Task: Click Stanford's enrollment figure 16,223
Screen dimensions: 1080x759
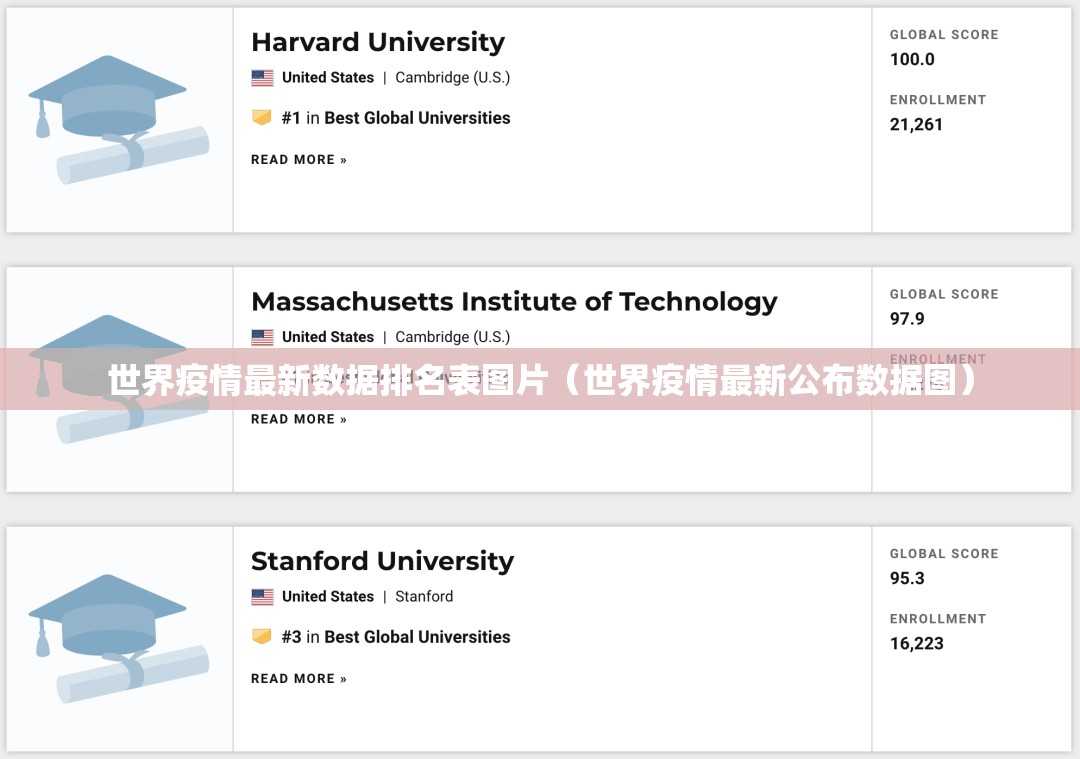Action: click(x=918, y=643)
